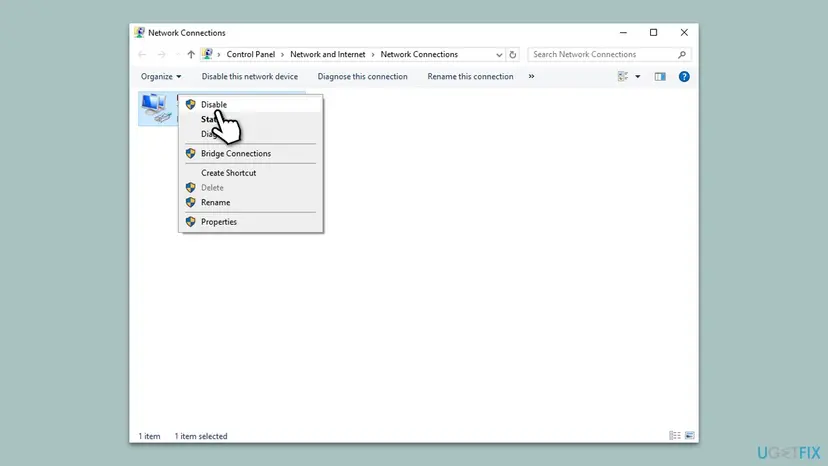Go forward with the forward arrow
Image resolution: width=828 pixels, height=466 pixels.
point(161,54)
